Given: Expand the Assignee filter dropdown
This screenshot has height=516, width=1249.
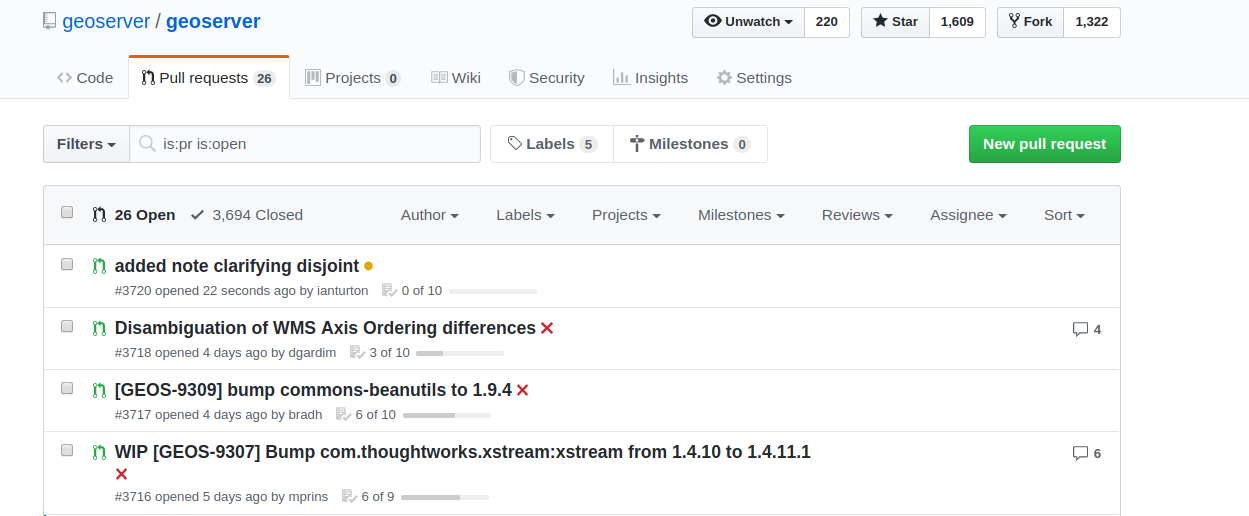Looking at the screenshot, I should coord(968,215).
